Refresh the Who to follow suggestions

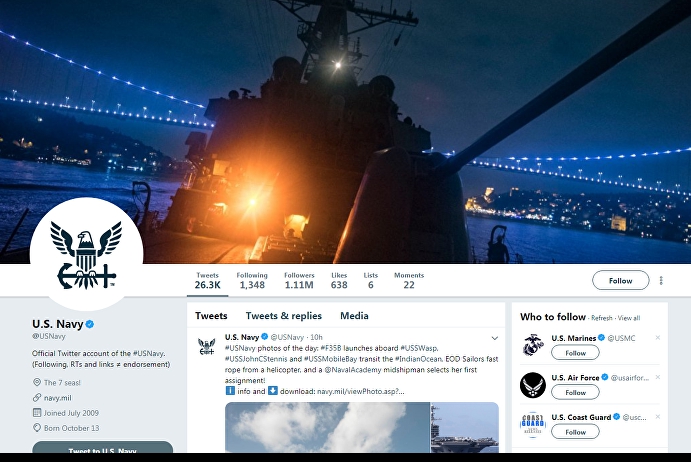pyautogui.click(x=602, y=318)
